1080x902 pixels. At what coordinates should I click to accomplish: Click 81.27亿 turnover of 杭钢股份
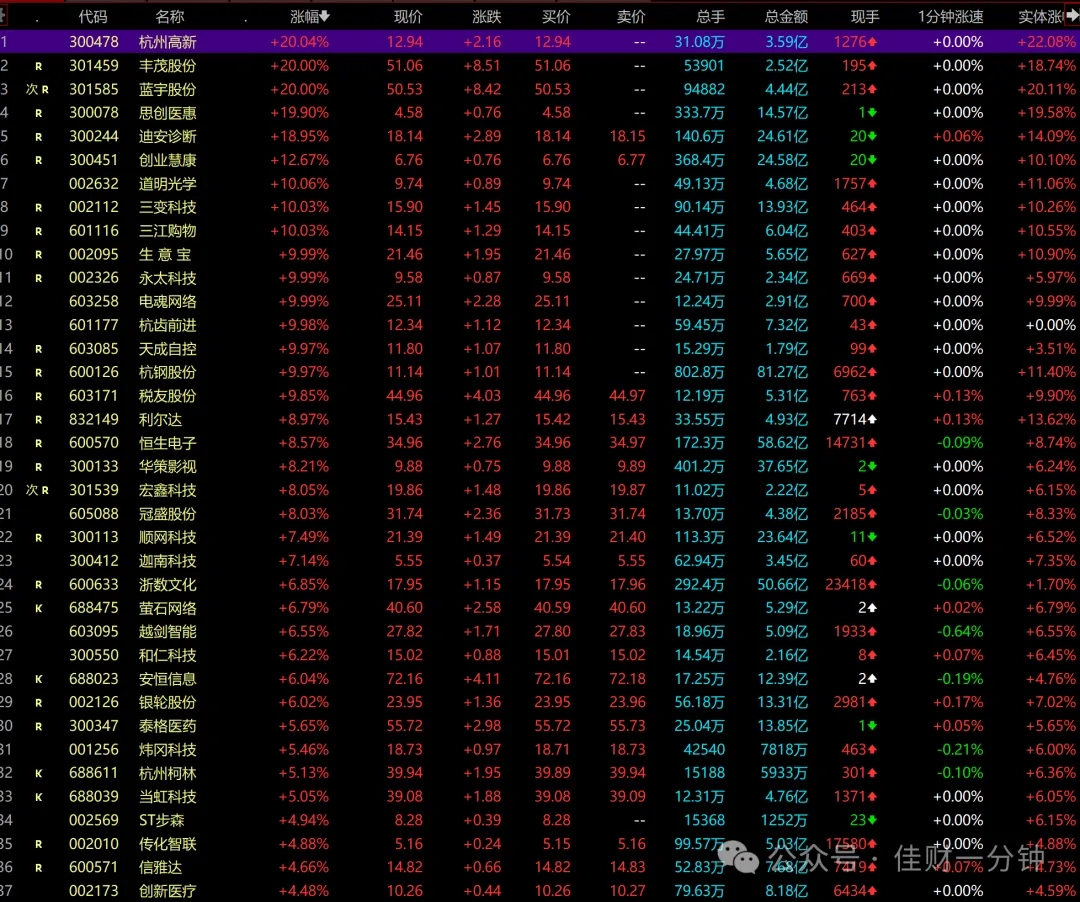tap(782, 373)
